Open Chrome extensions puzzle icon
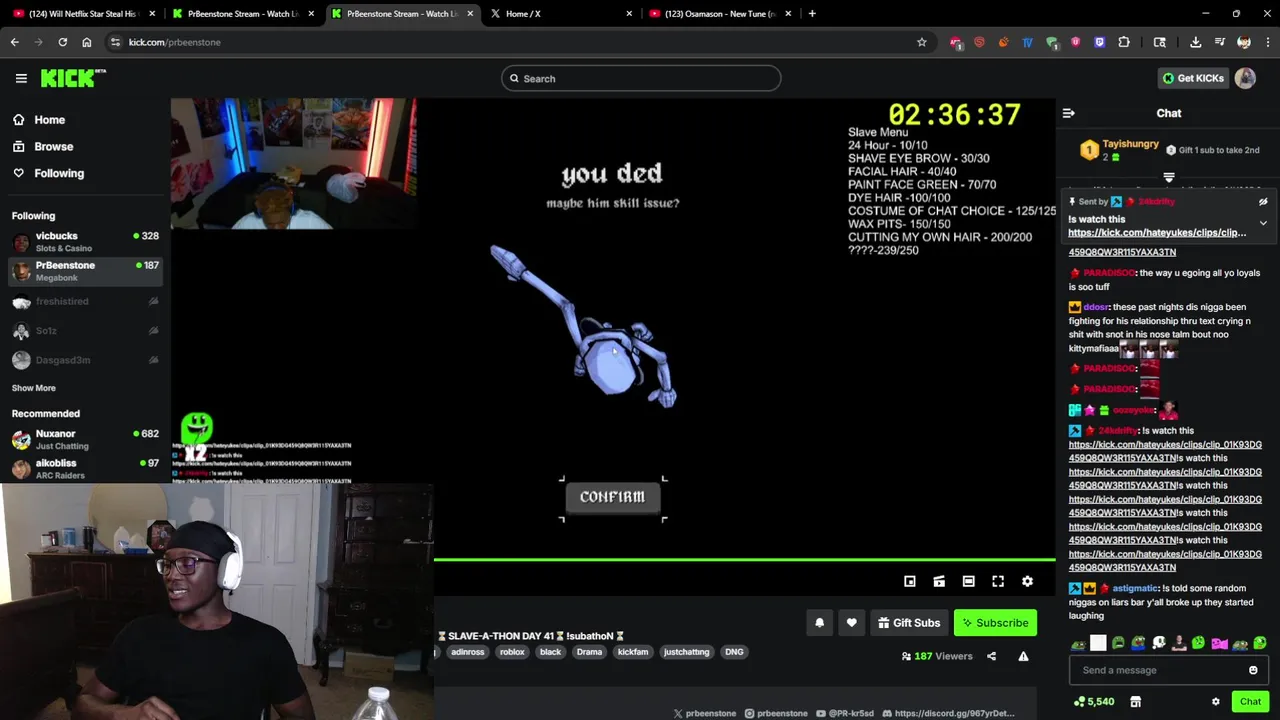The width and height of the screenshot is (1280, 720). (x=1124, y=42)
